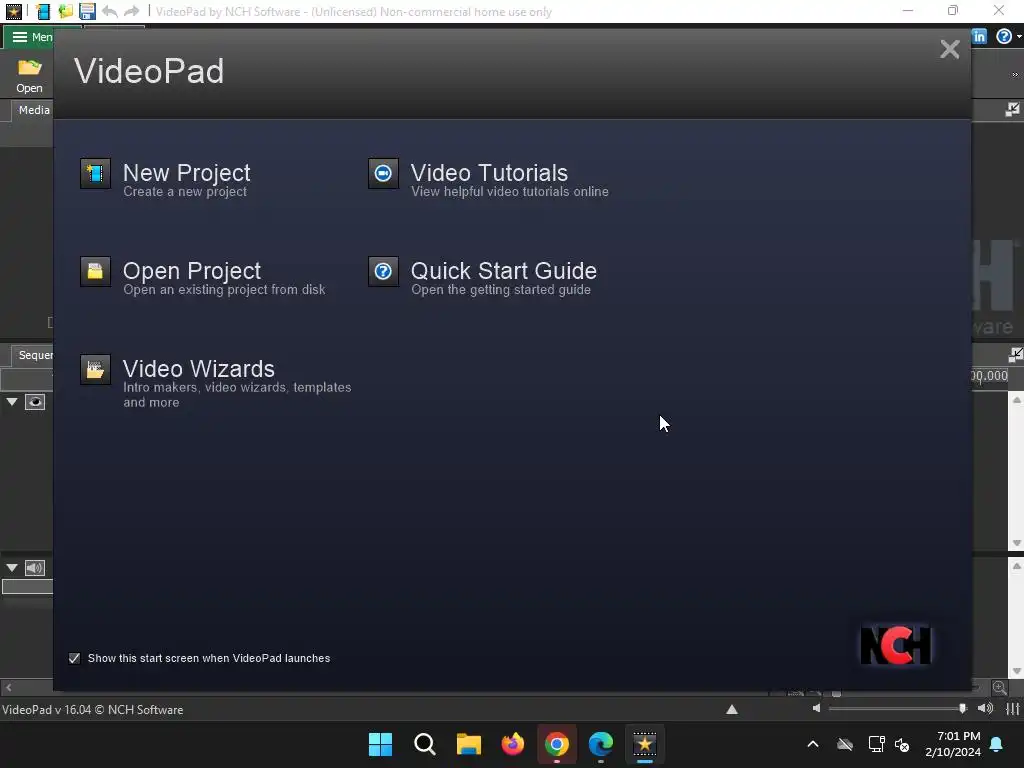Image resolution: width=1024 pixels, height=768 pixels.
Task: Open the green Menu button
Action: (x=29, y=37)
